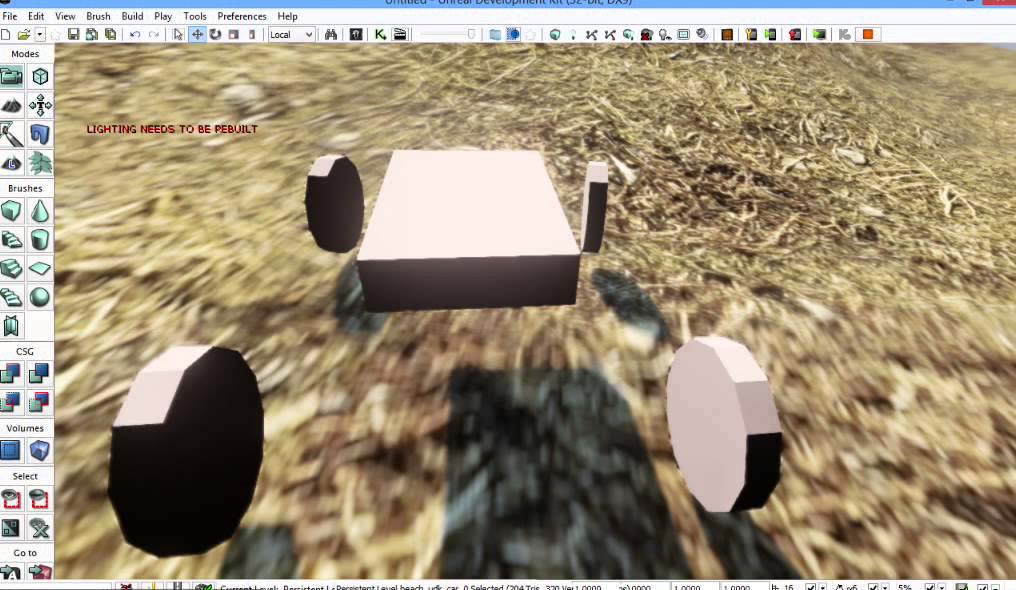
Task: Enable the scaling widget mode
Action: coord(234,34)
